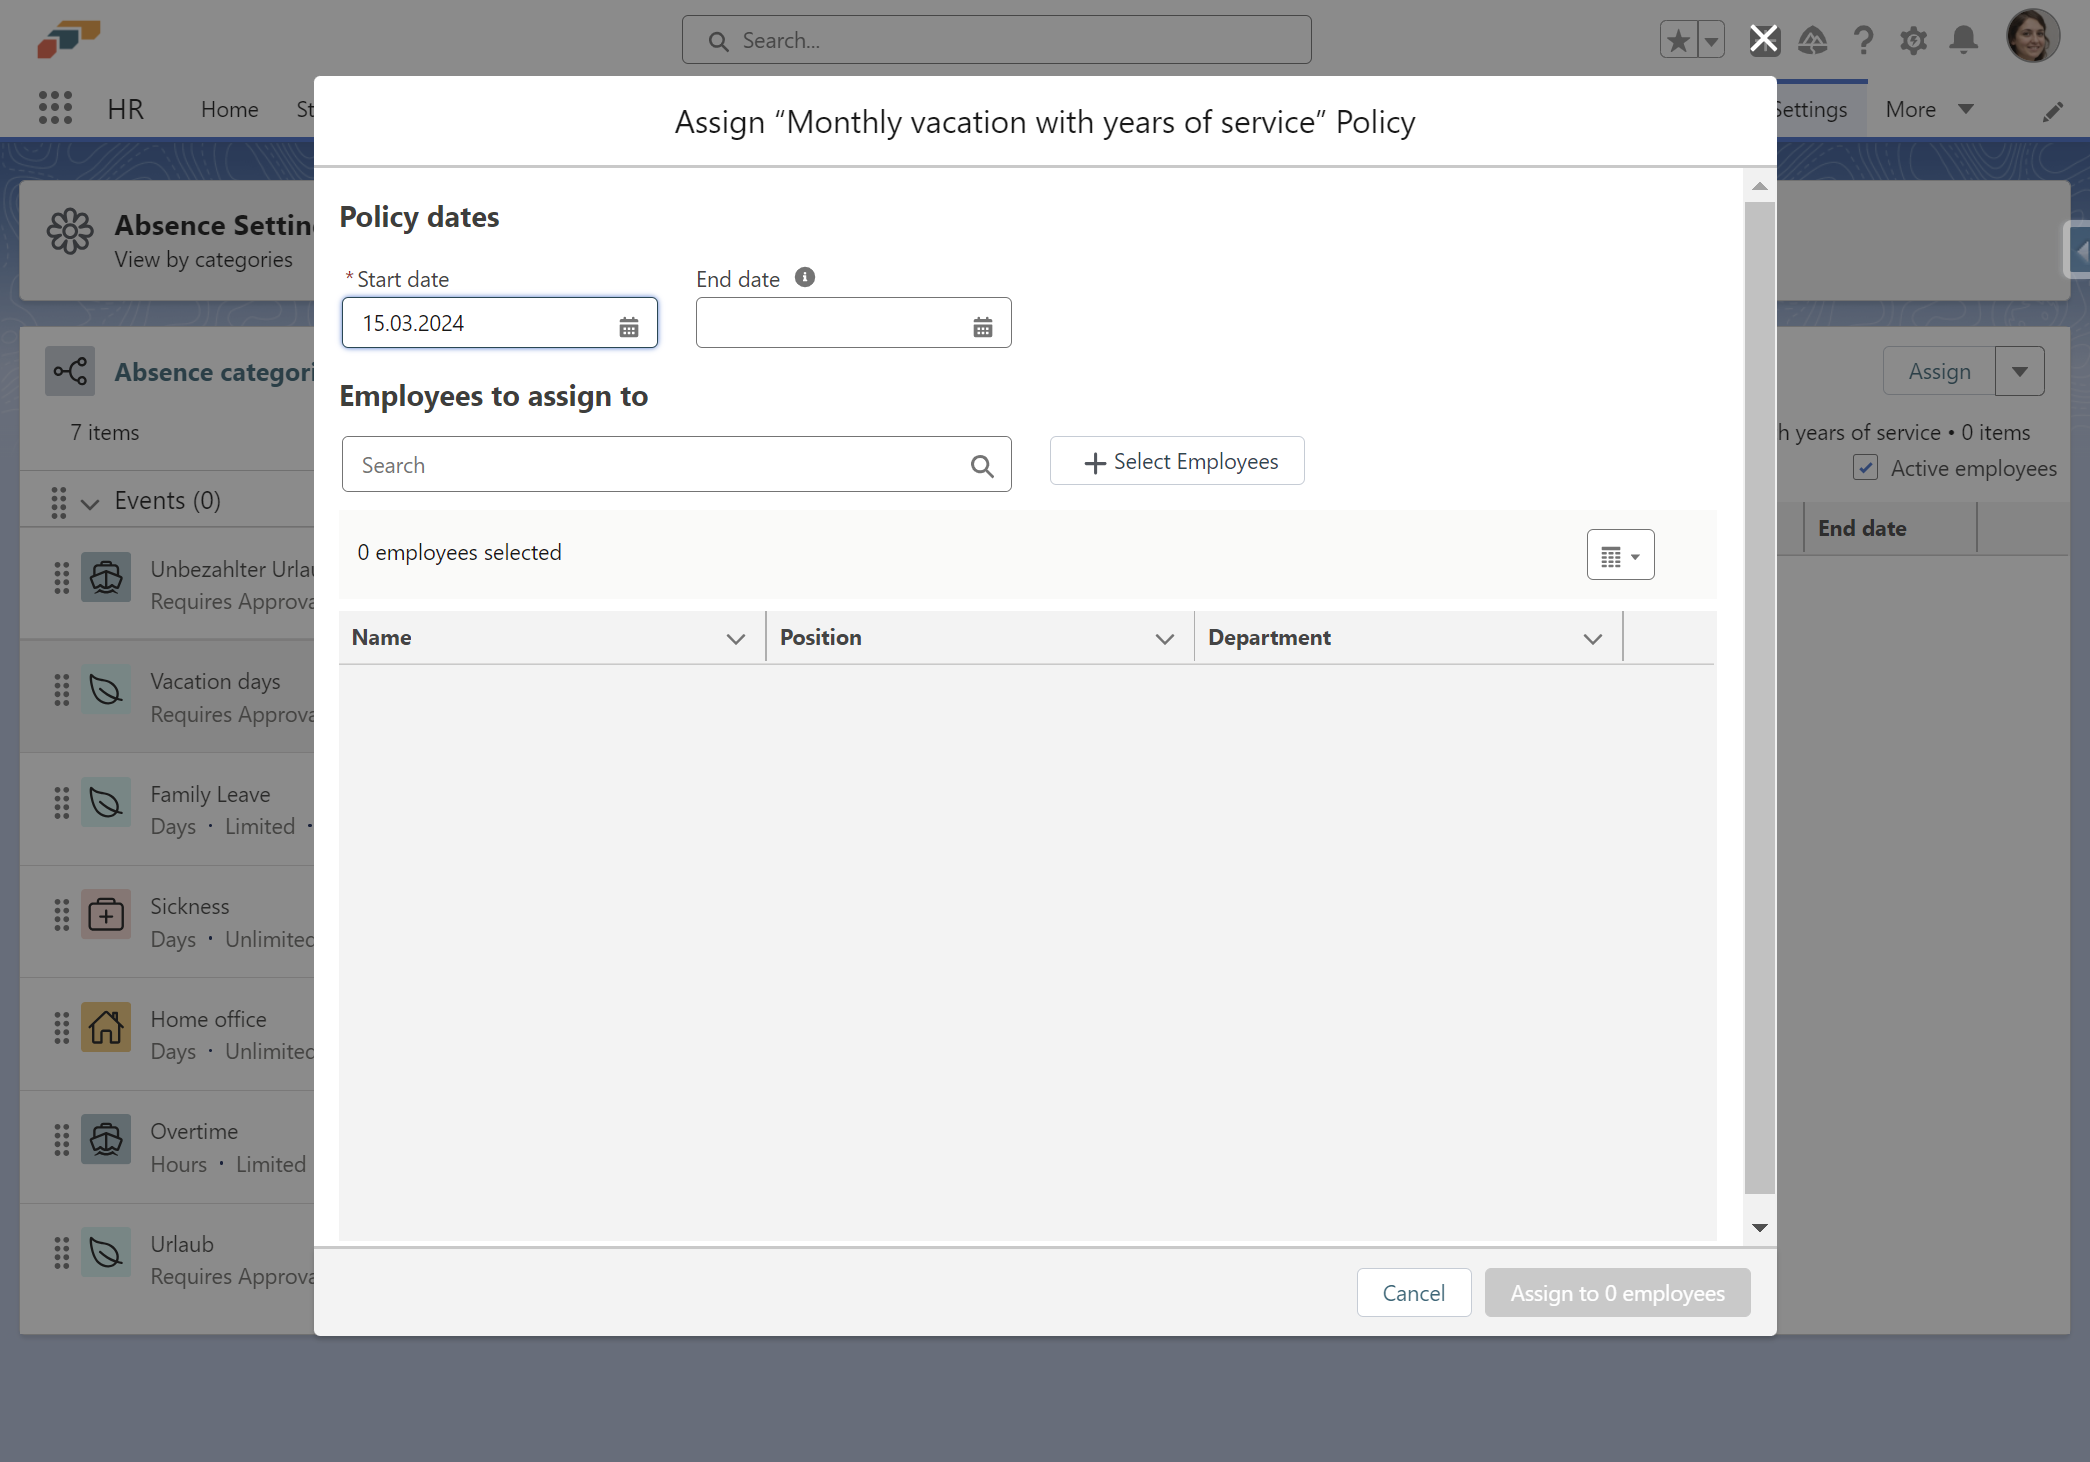
Task: Click the employee search magnifier icon
Action: point(982,466)
